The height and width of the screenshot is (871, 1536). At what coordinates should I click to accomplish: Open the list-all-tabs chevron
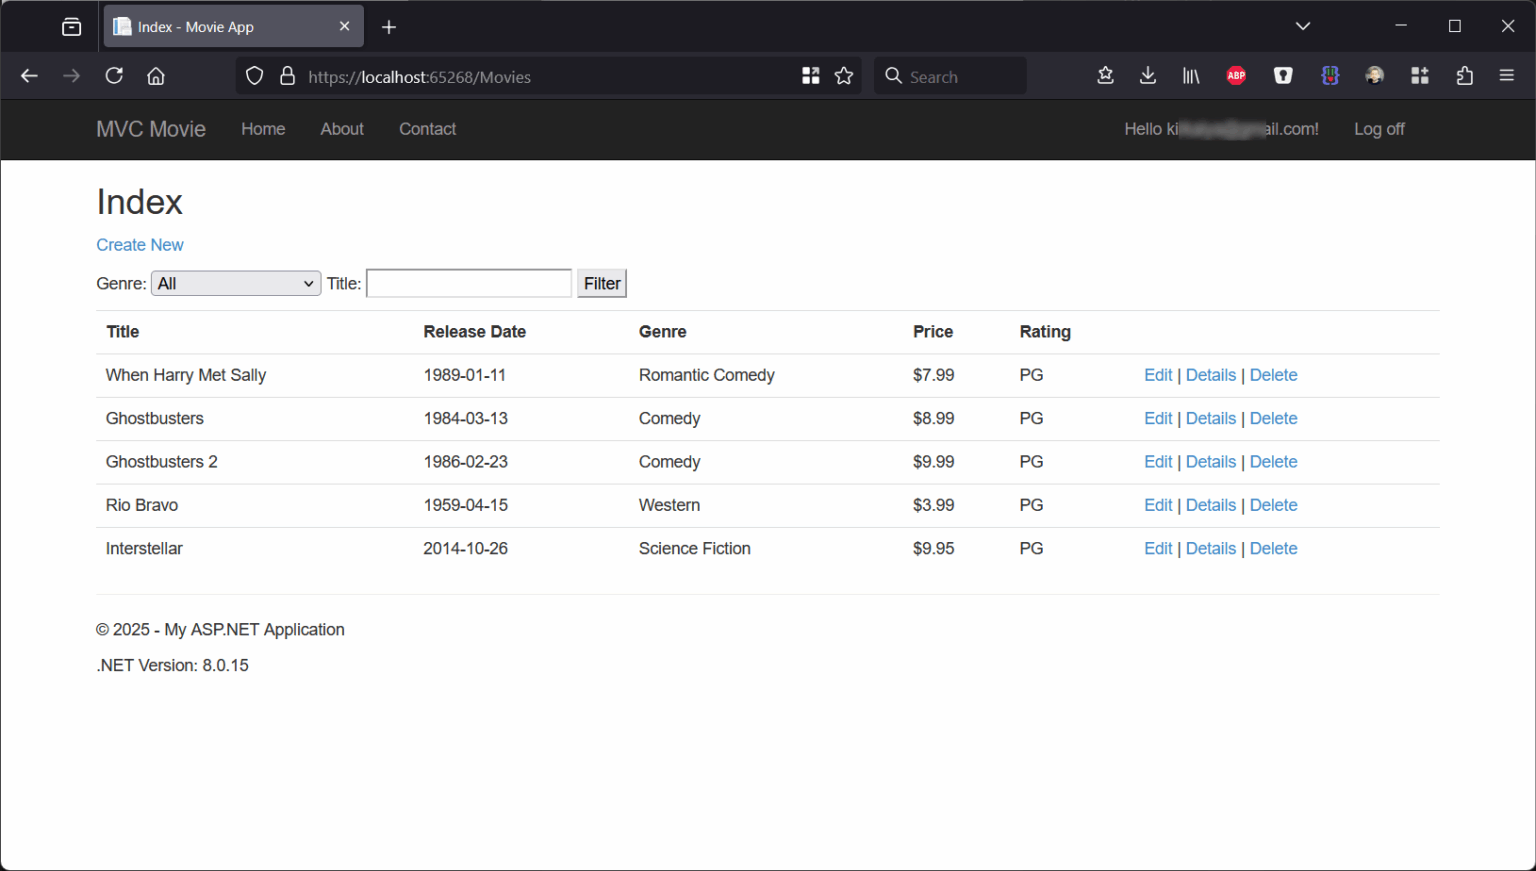1302,25
